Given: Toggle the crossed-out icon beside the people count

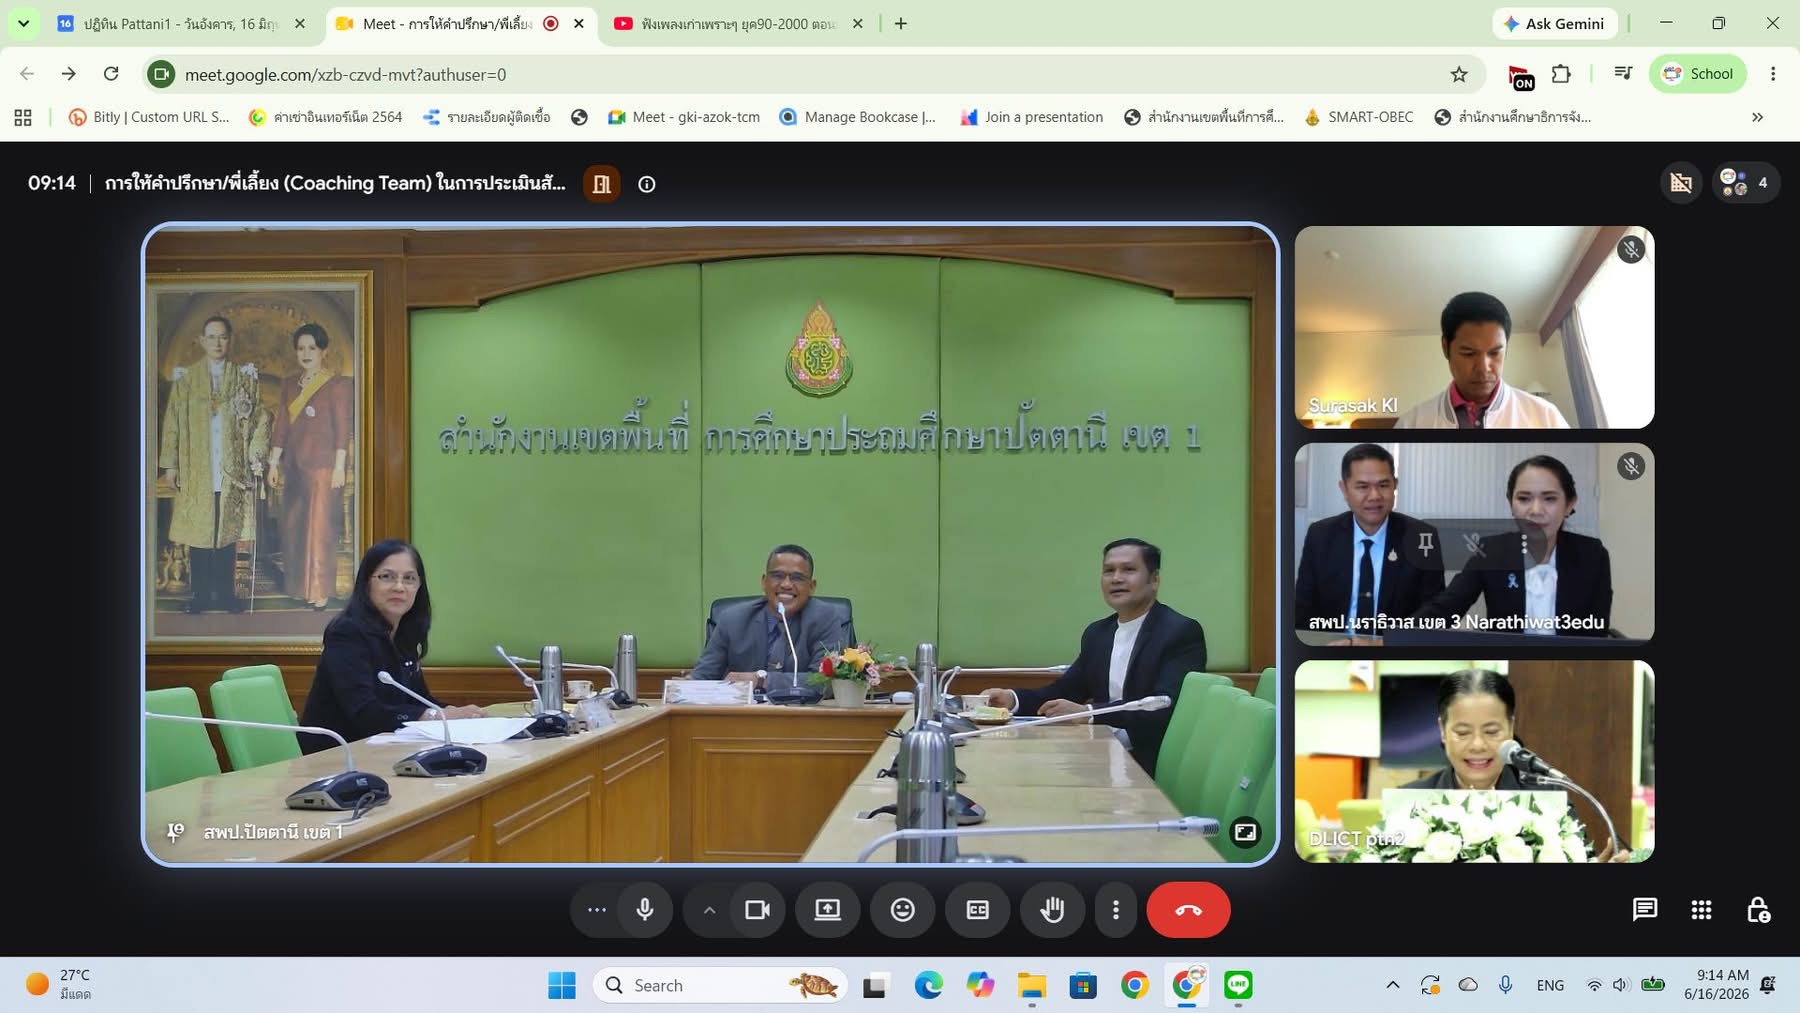Looking at the screenshot, I should click(1681, 183).
